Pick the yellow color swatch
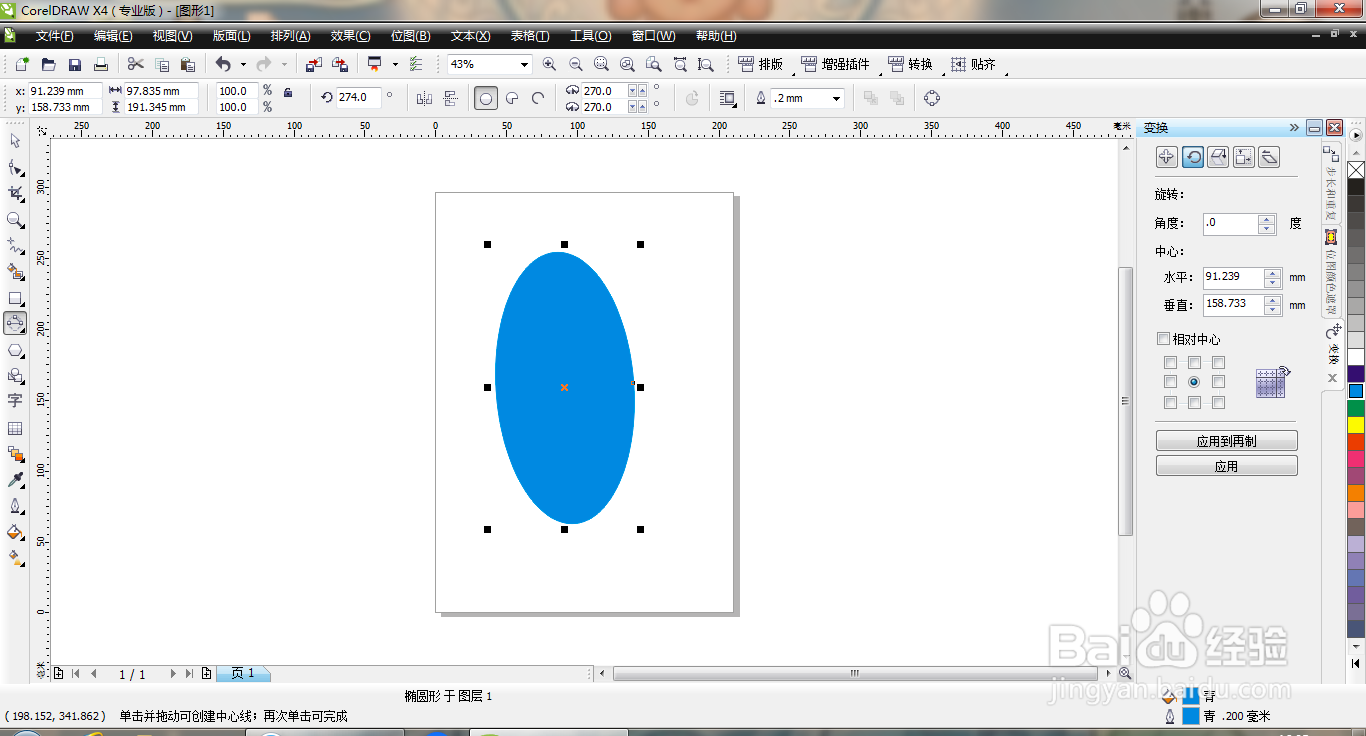This screenshot has height=736, width=1366. click(1356, 425)
